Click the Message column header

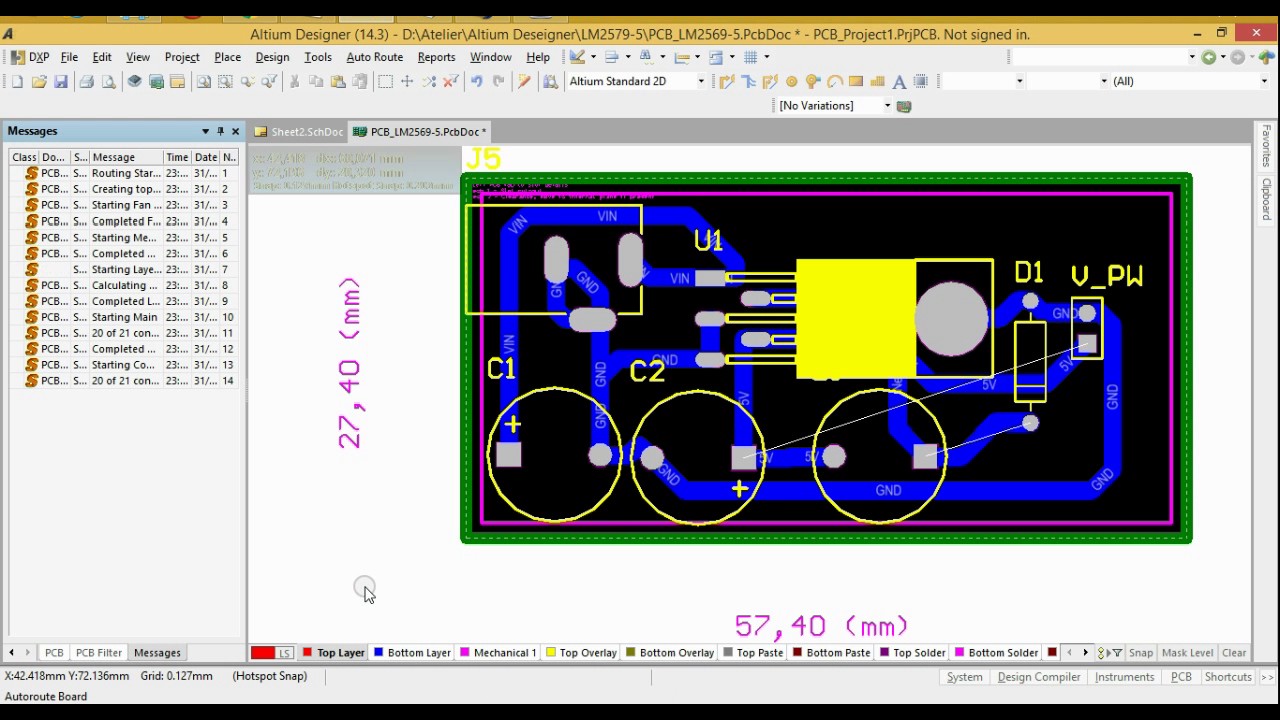126,157
